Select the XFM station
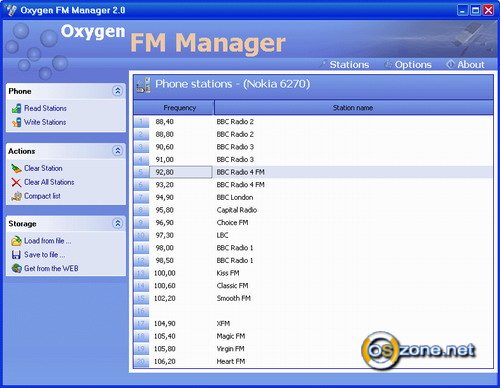 click(x=223, y=324)
